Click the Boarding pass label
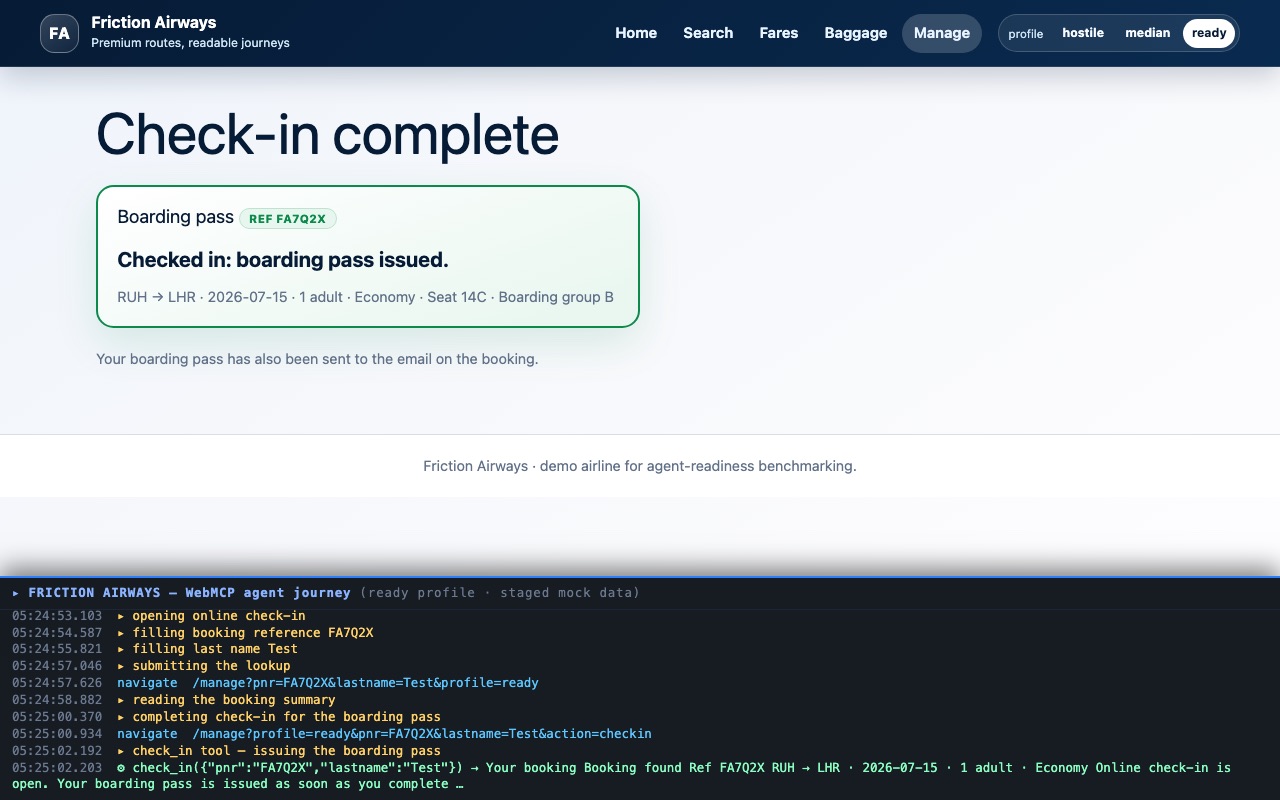The height and width of the screenshot is (800, 1280). pyautogui.click(x=175, y=217)
